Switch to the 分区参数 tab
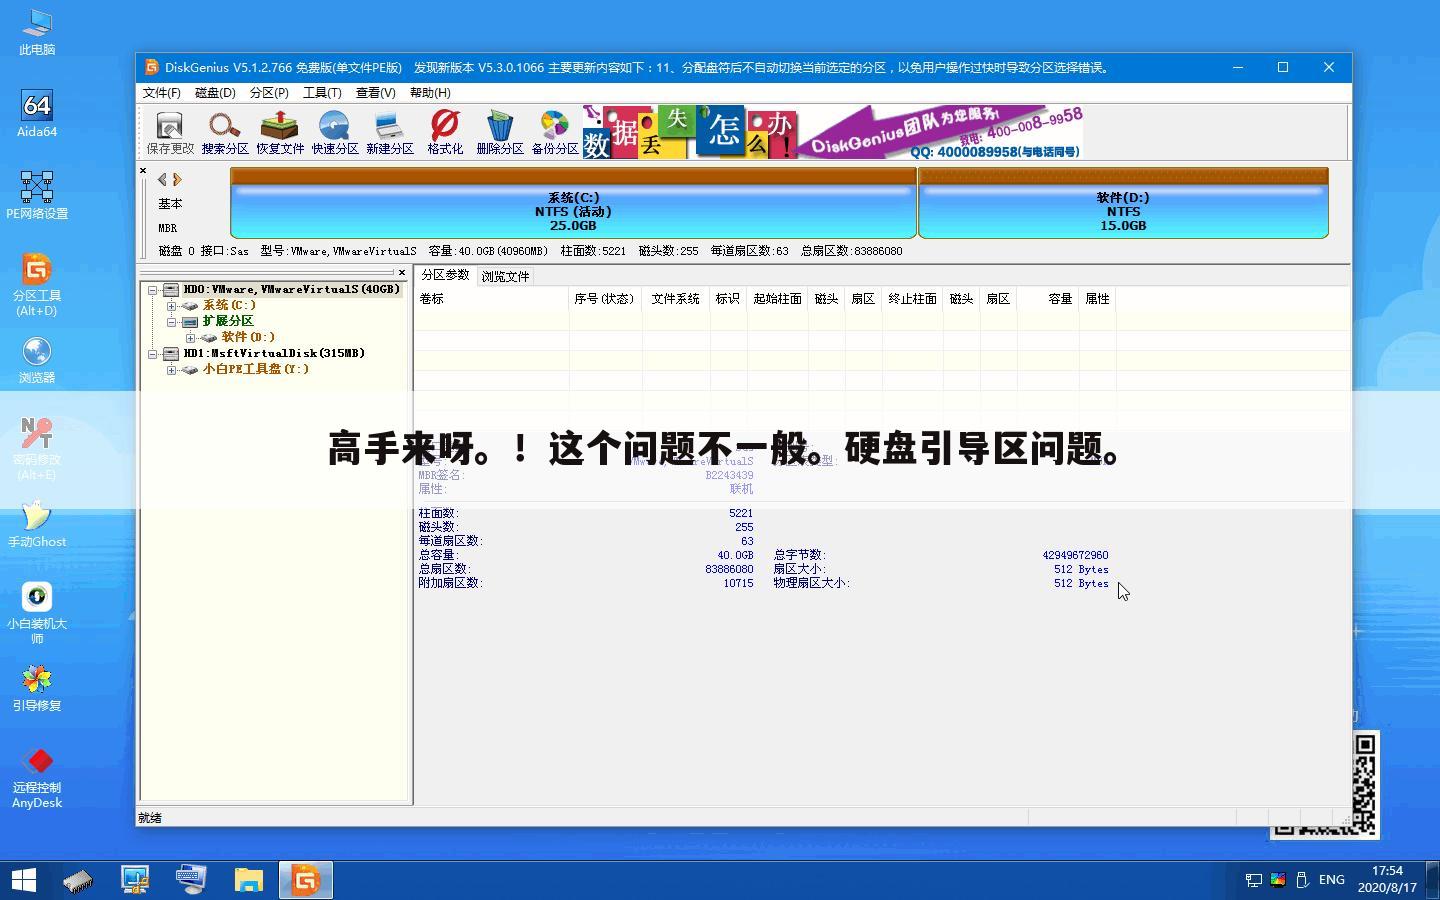Image resolution: width=1440 pixels, height=900 pixels. [445, 275]
